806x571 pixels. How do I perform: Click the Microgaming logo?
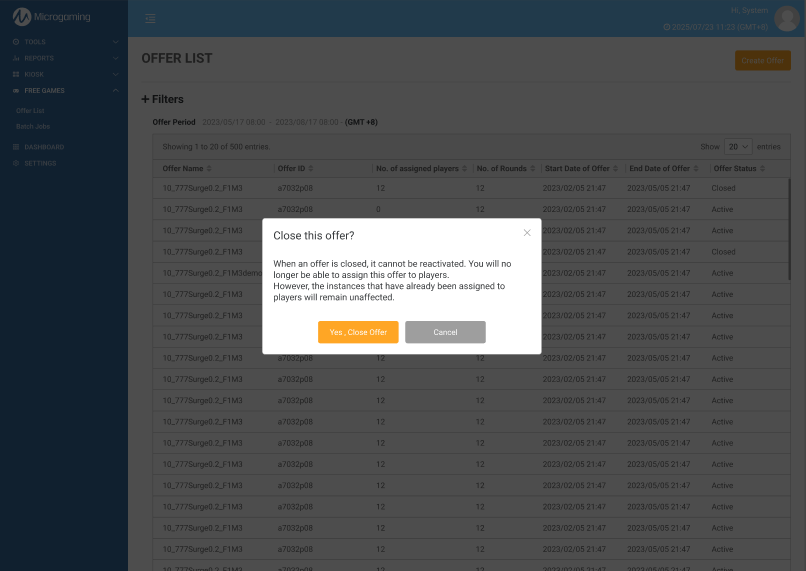coord(50,17)
